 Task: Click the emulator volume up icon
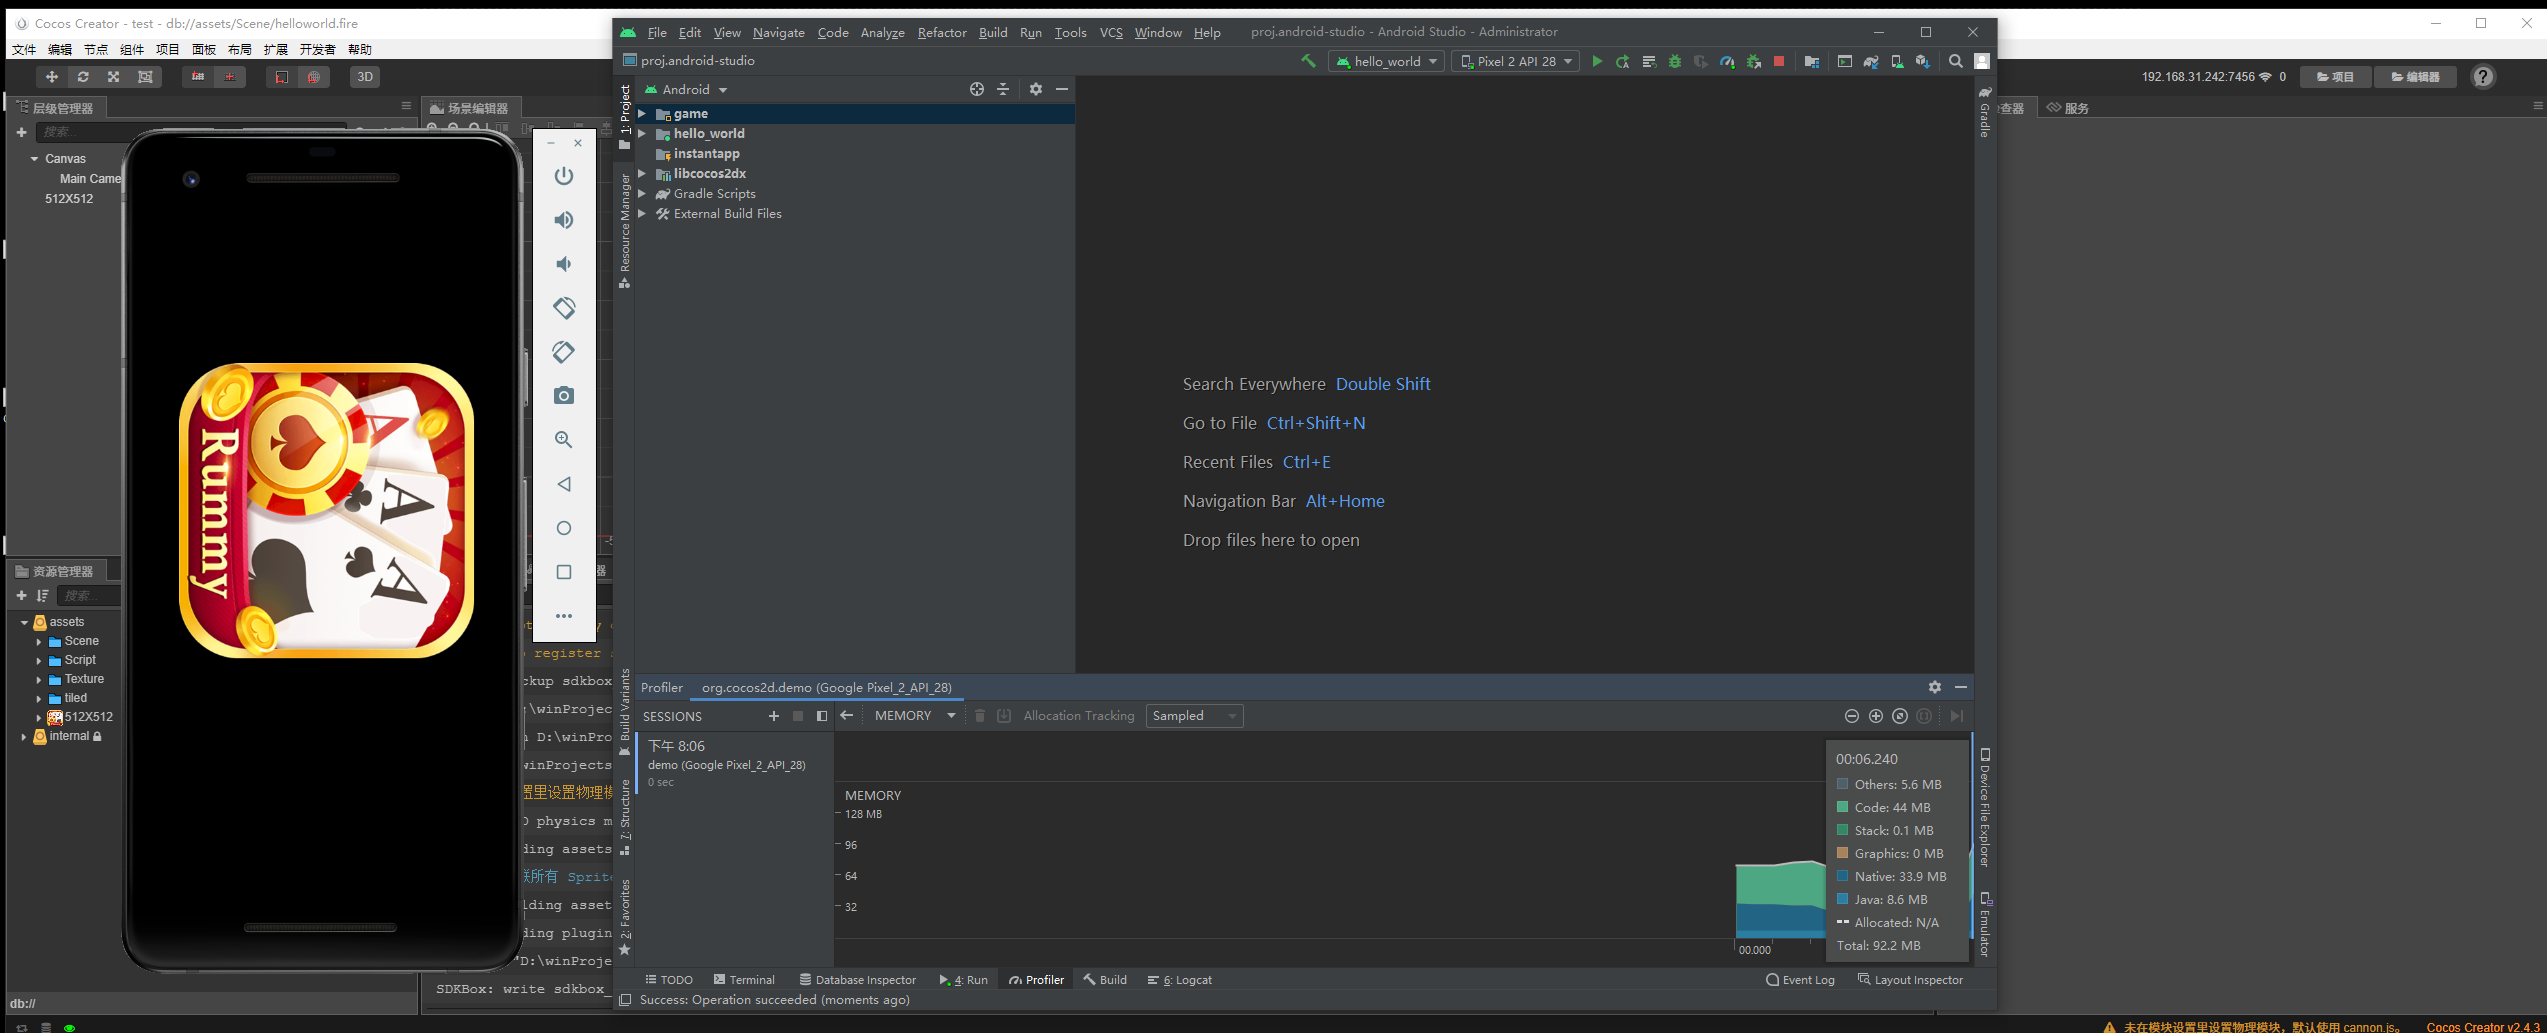(564, 220)
